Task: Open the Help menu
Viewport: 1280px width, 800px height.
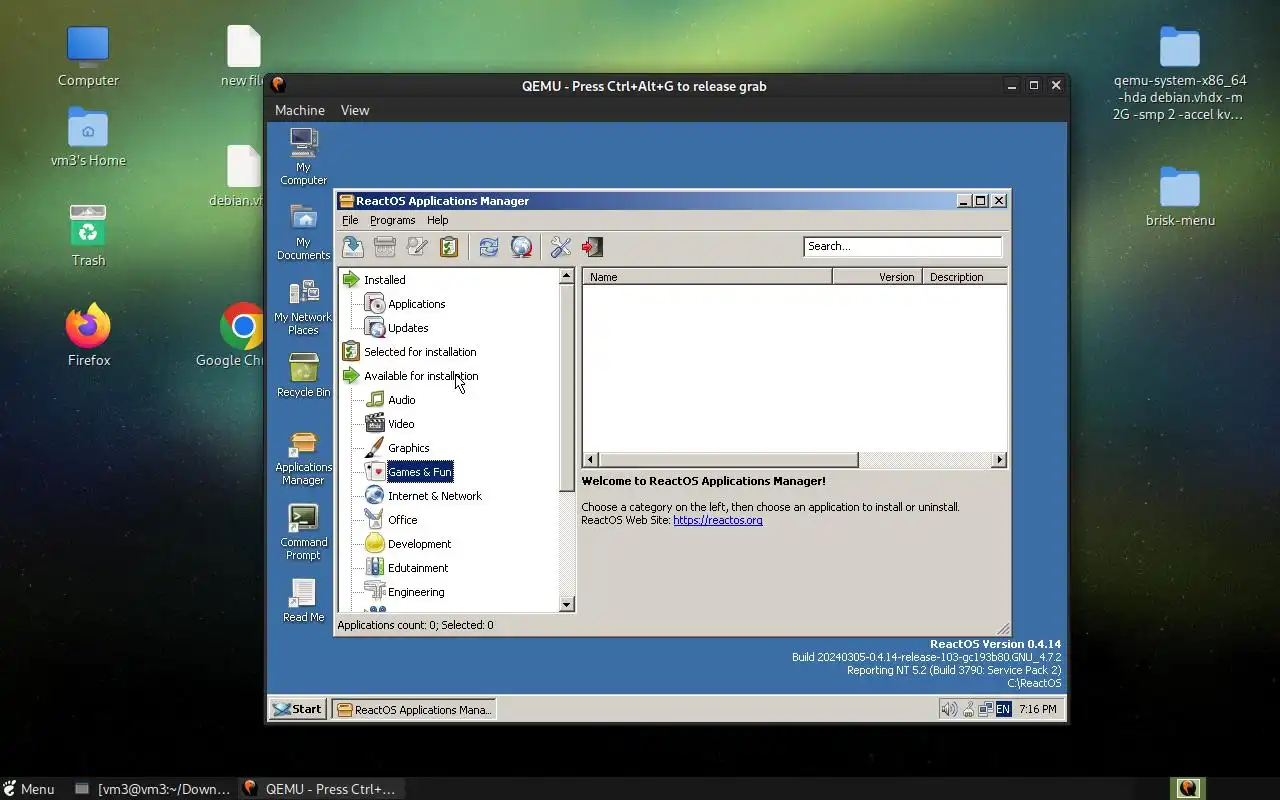Action: tap(437, 220)
